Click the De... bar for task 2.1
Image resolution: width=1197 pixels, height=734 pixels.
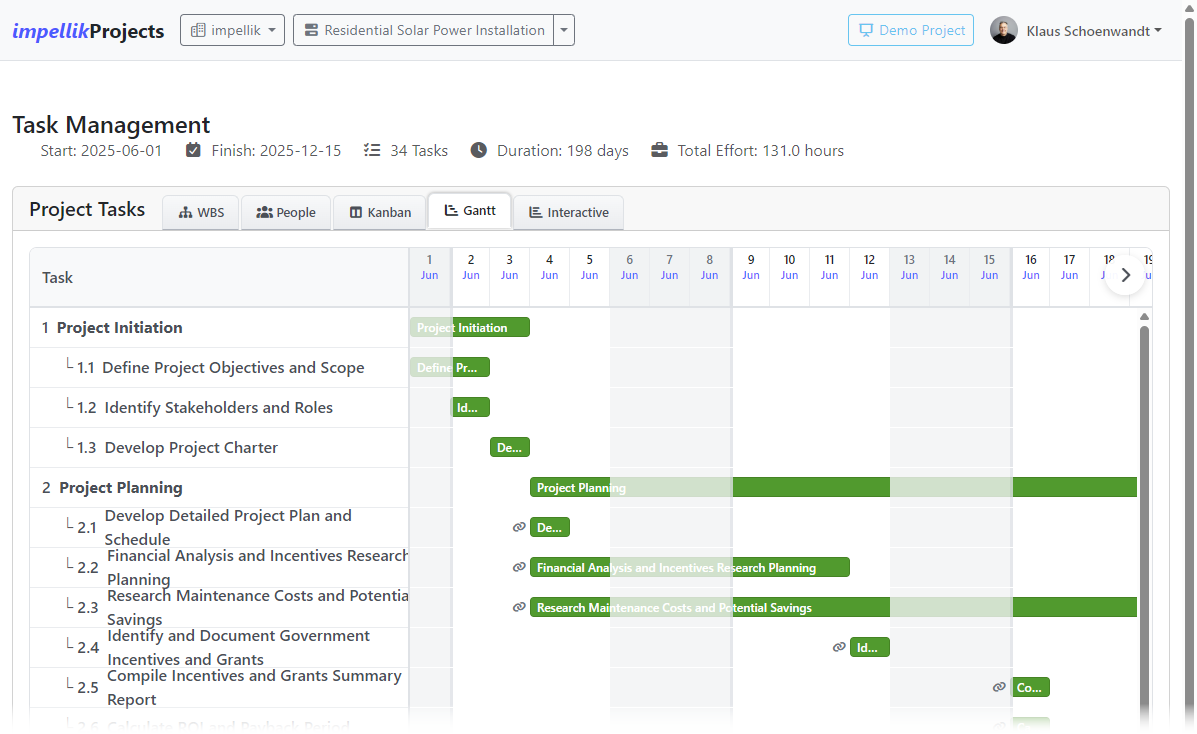pyautogui.click(x=550, y=527)
